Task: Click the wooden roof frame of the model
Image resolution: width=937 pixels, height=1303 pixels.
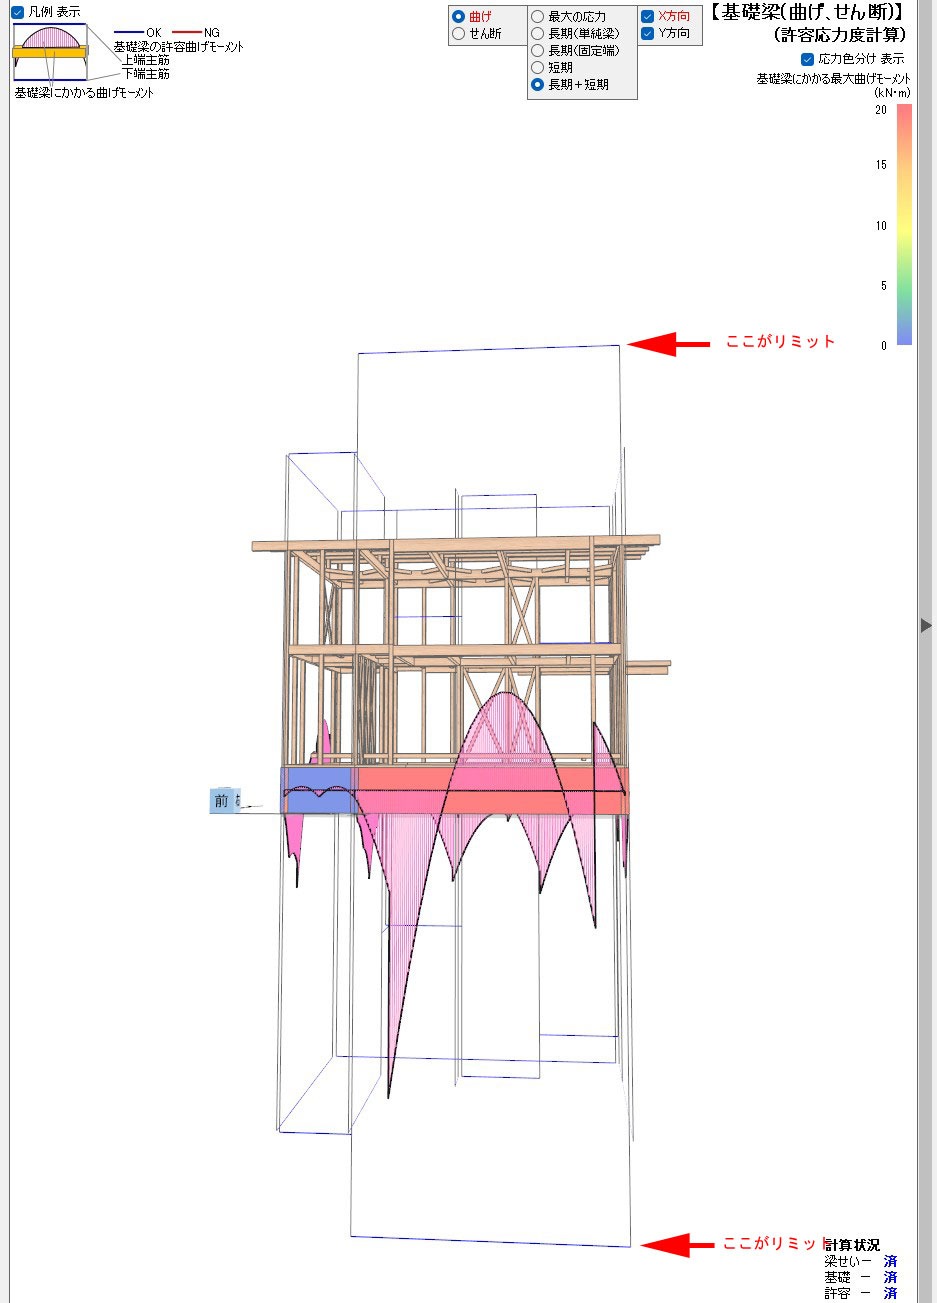Action: coord(455,545)
